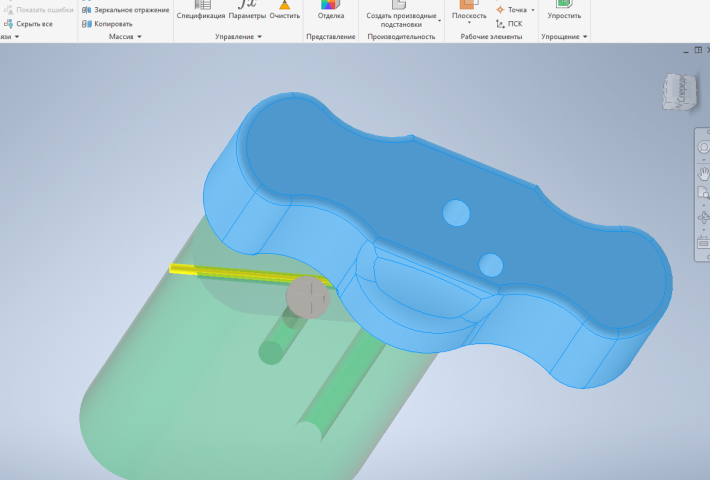
Task: Open the Plane (Плоскость) dropdown arrow
Action: point(469,23)
